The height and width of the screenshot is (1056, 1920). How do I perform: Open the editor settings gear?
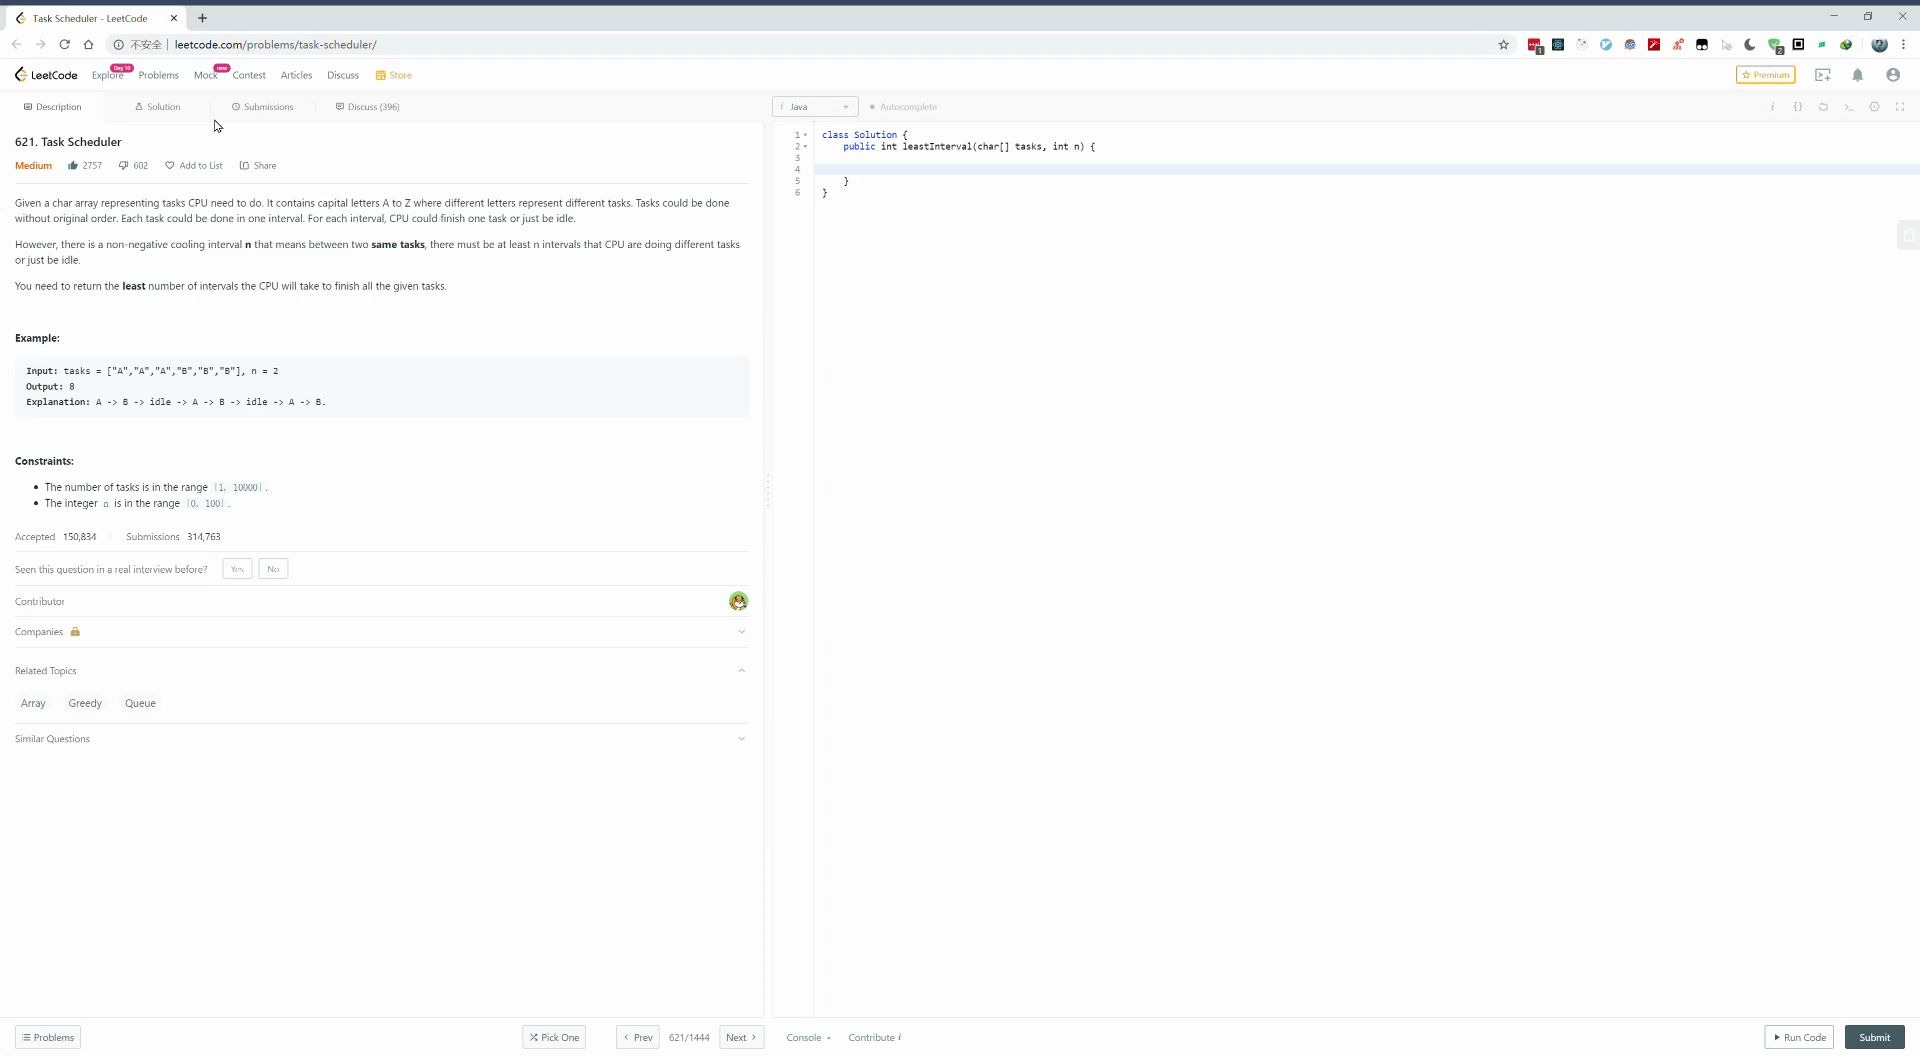tap(1875, 107)
